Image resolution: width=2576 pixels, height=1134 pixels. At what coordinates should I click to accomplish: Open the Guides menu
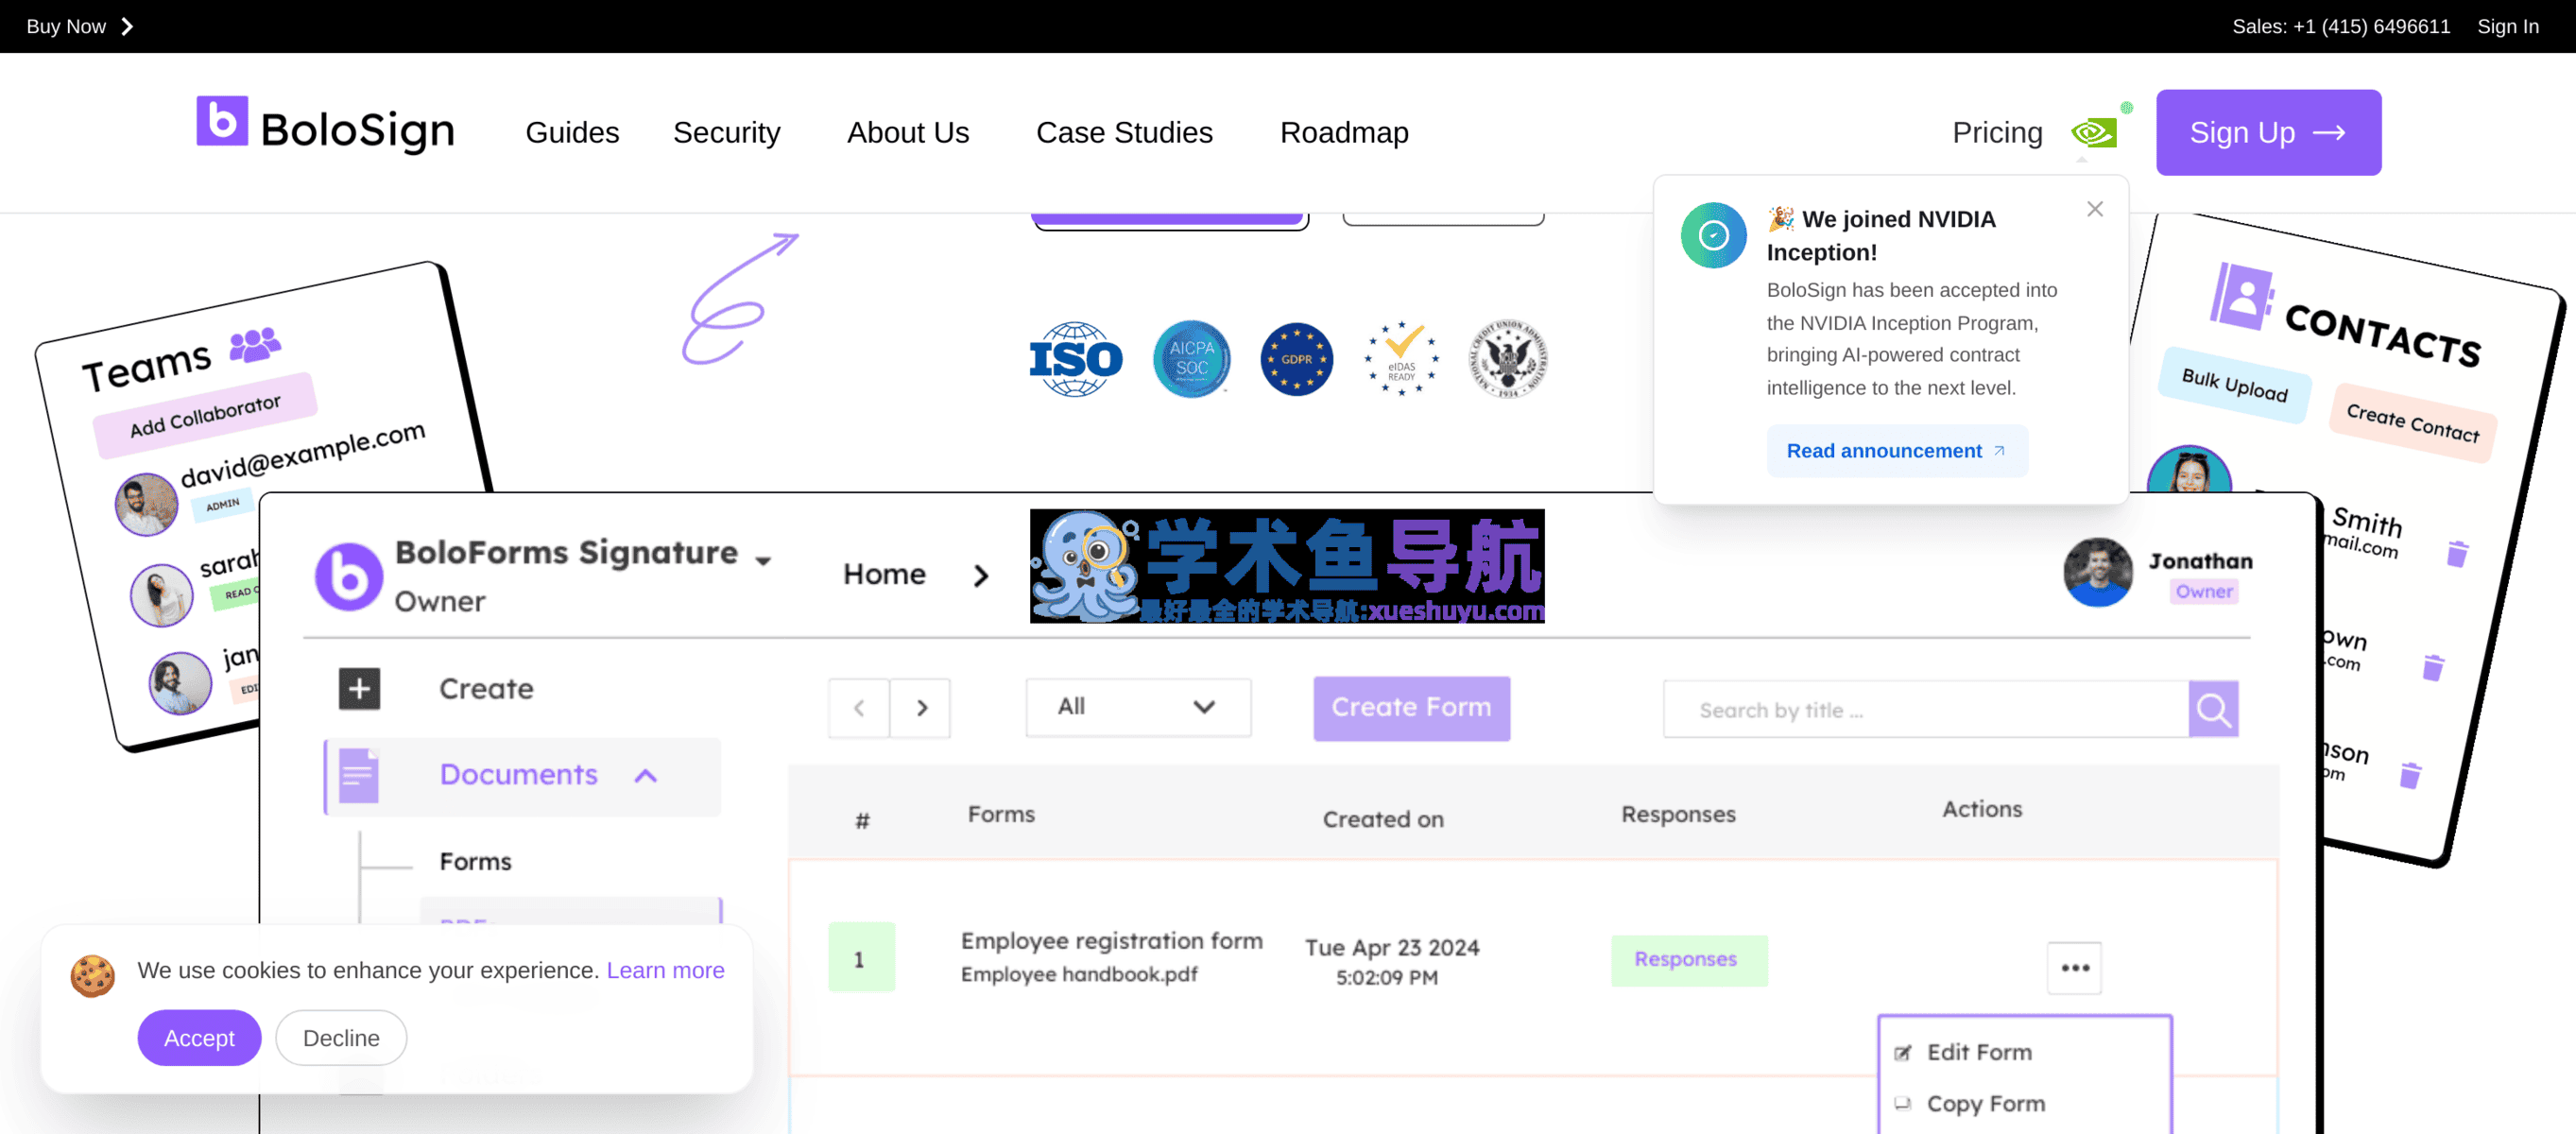[572, 132]
